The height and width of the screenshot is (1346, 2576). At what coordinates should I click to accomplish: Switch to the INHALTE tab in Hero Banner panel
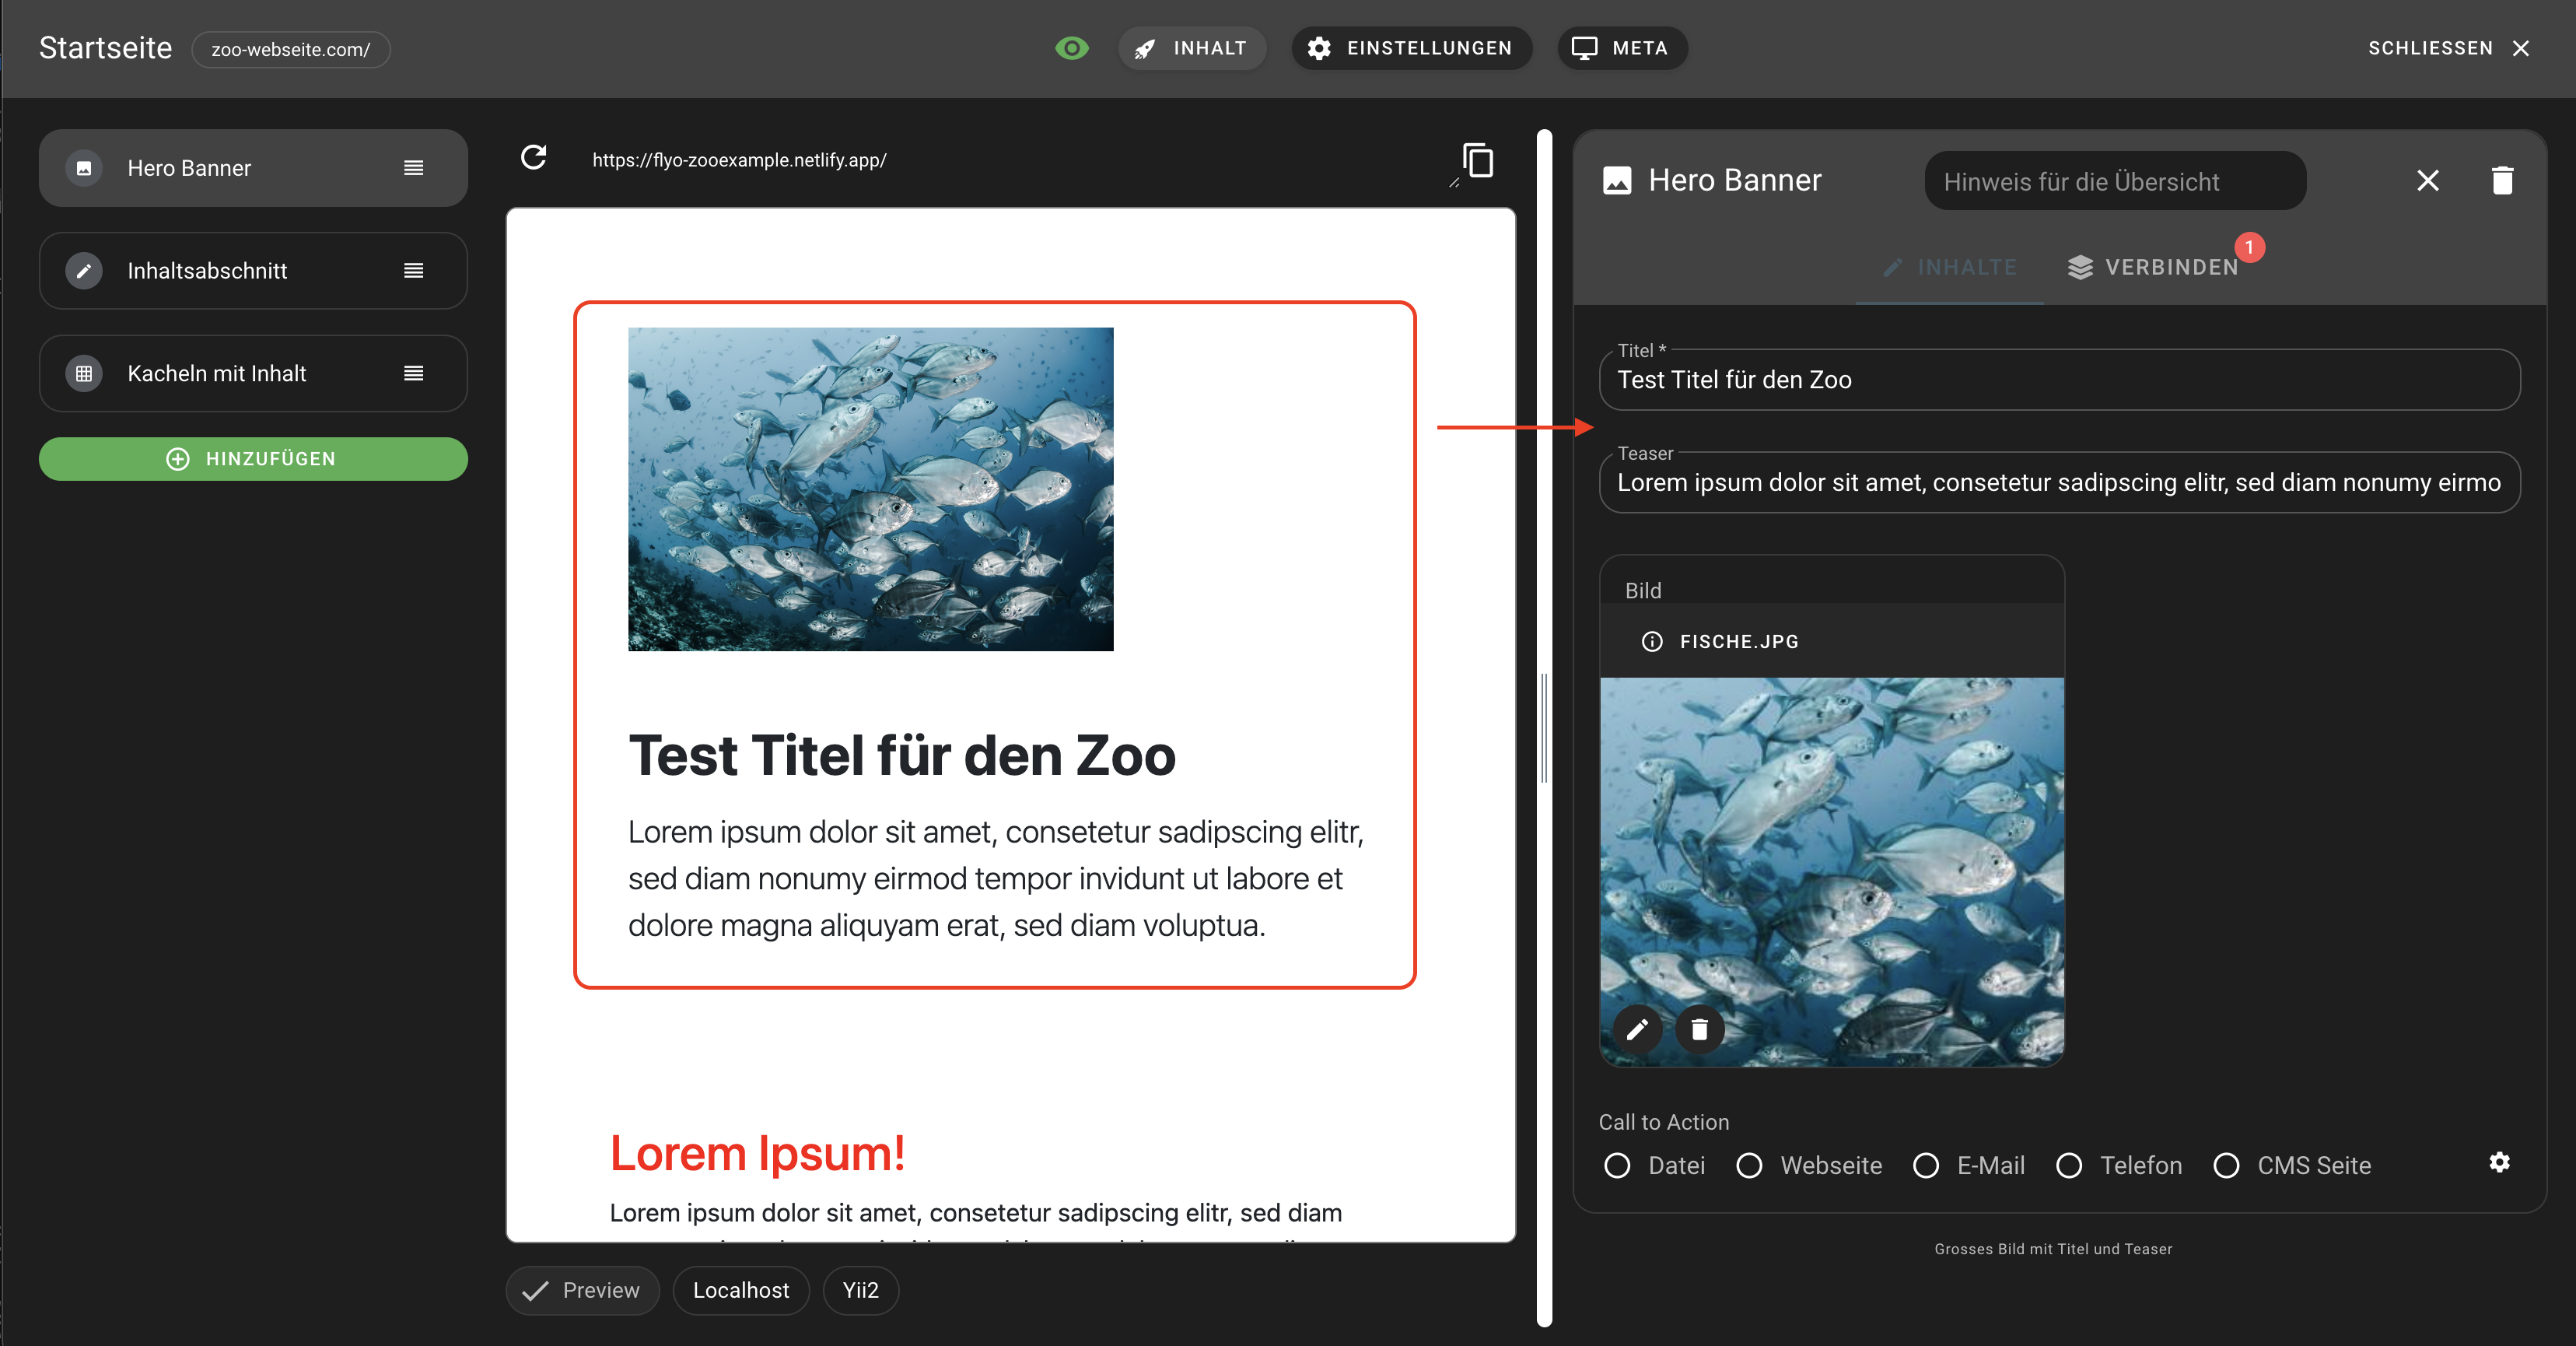pyautogui.click(x=1949, y=266)
